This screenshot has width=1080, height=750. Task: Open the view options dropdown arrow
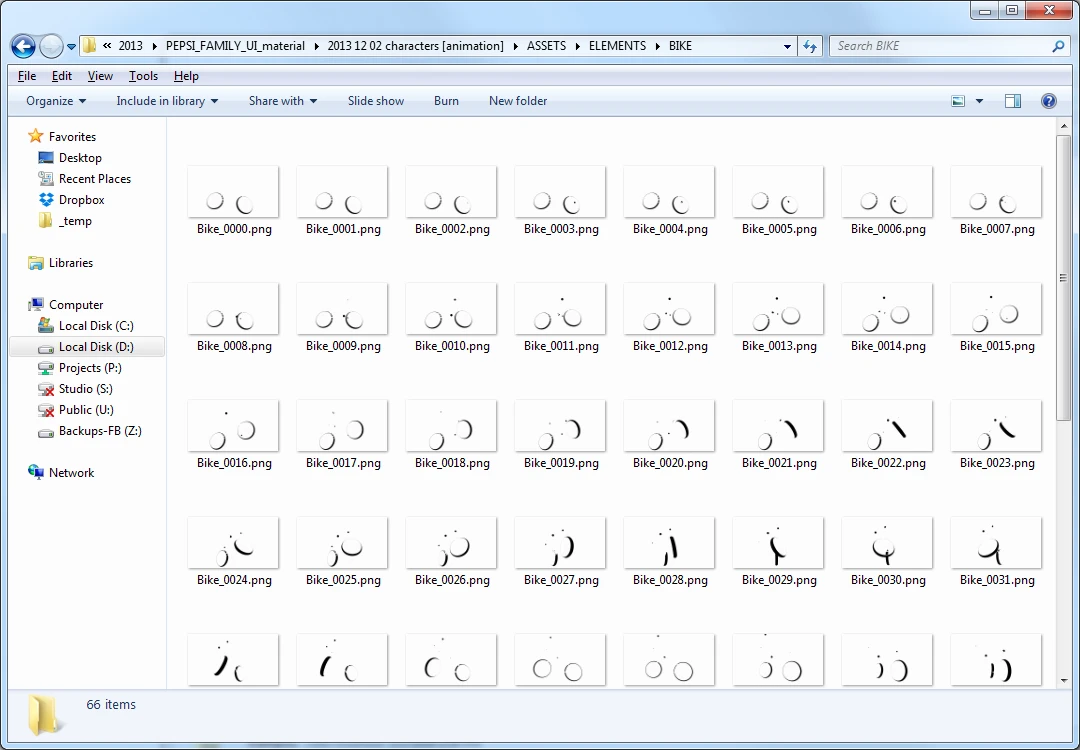click(979, 101)
